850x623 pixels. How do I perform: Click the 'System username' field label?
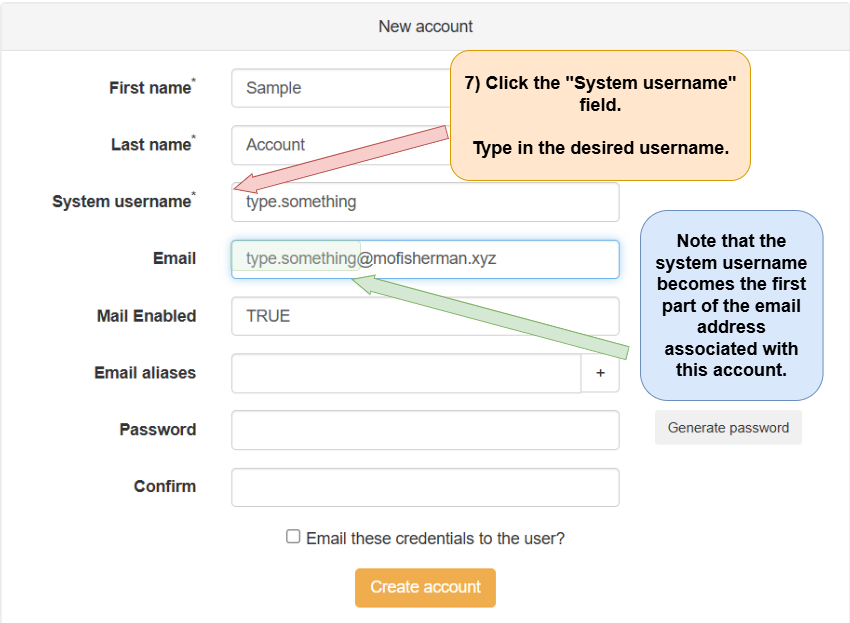(x=121, y=202)
